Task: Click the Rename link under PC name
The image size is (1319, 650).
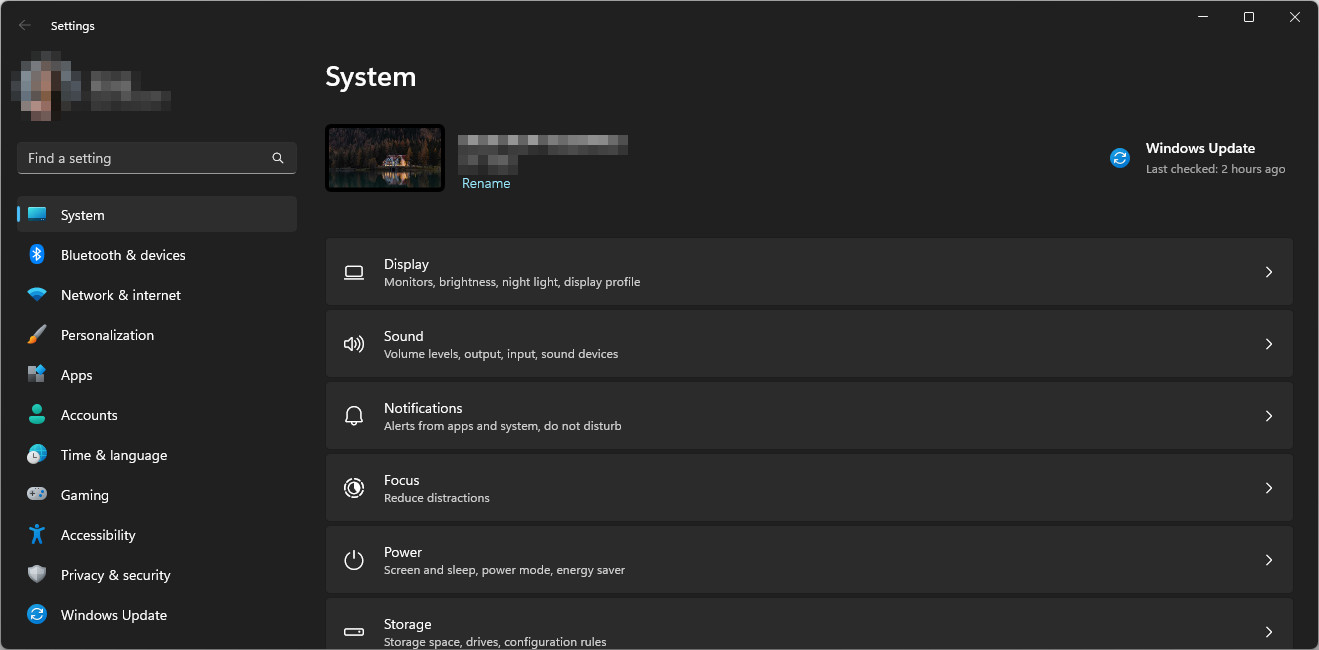Action: tap(486, 184)
